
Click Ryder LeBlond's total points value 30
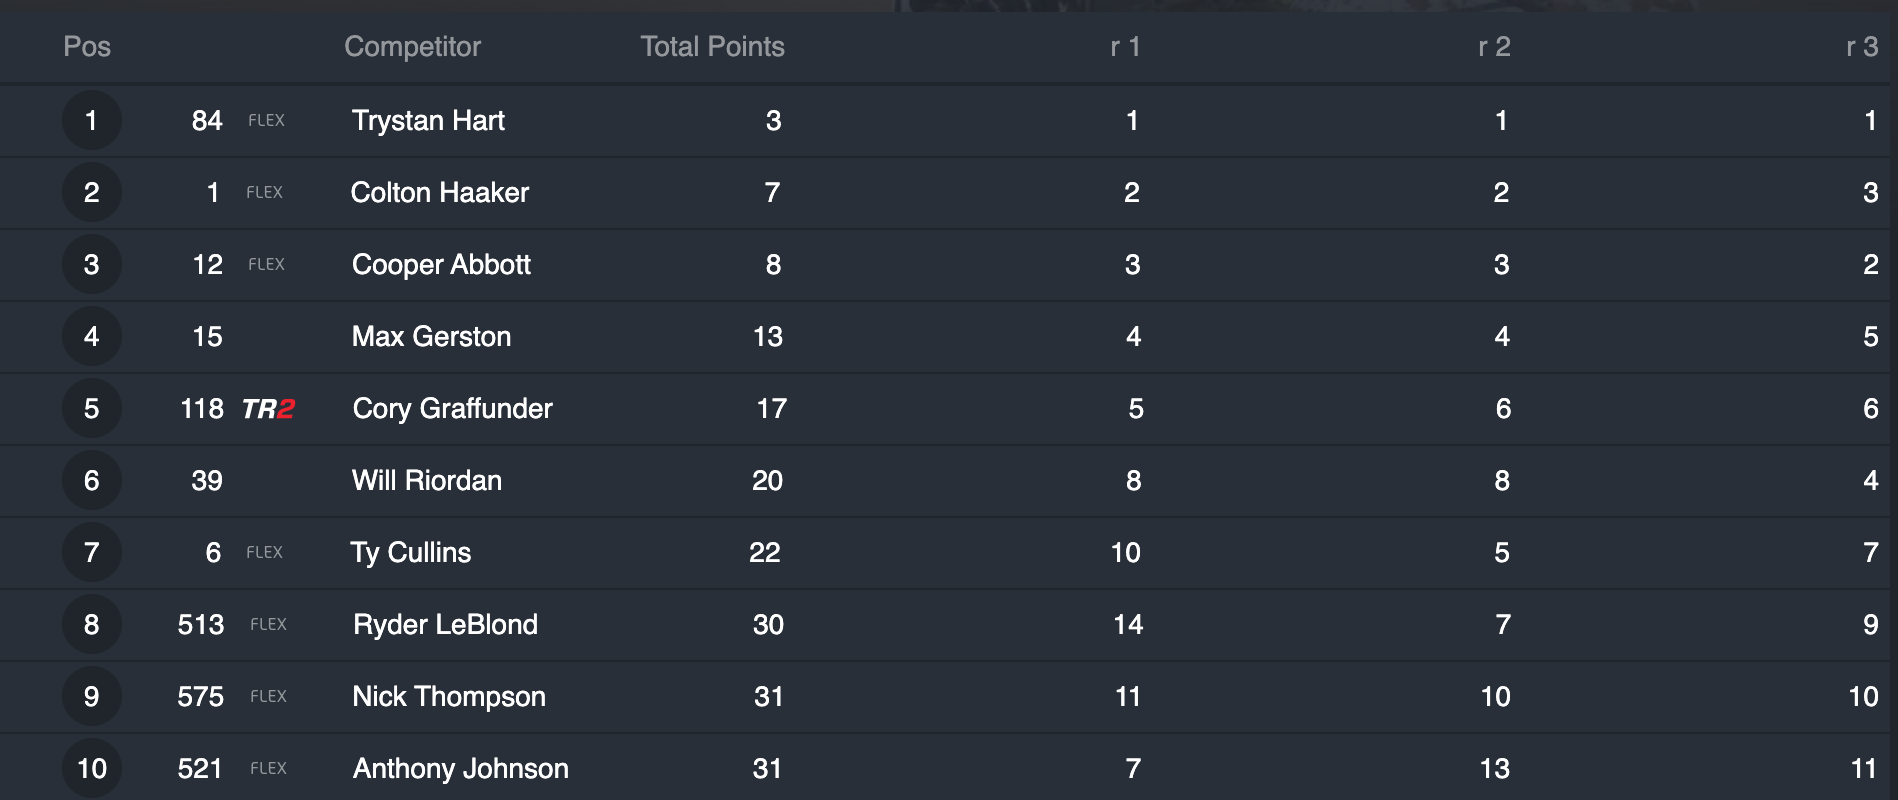[768, 625]
